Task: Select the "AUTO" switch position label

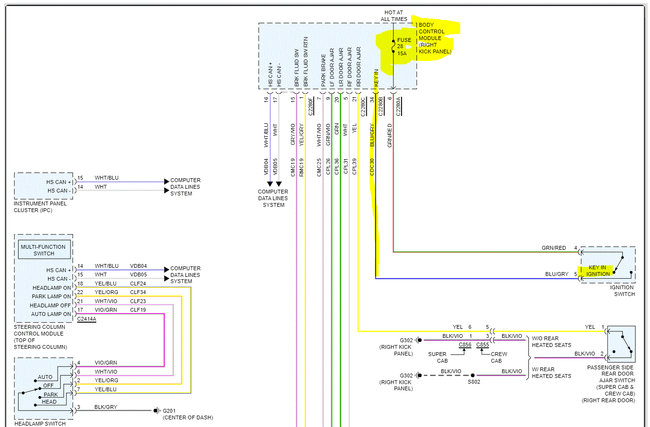Action: pyautogui.click(x=45, y=377)
